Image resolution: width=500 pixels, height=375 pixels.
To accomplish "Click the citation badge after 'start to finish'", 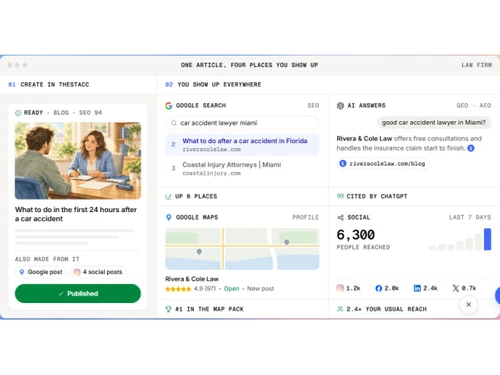I will [x=471, y=148].
